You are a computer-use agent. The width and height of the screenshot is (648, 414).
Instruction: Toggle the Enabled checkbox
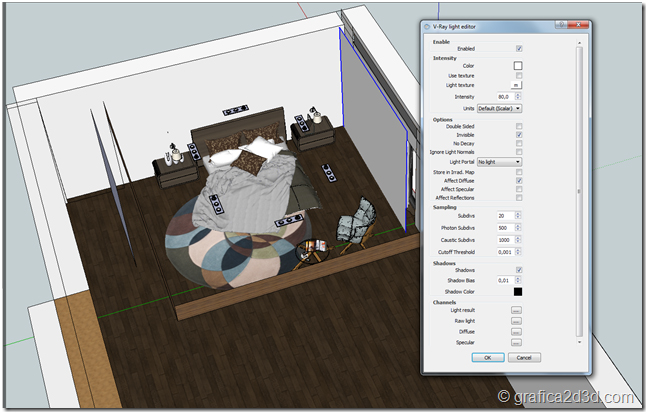click(x=518, y=48)
